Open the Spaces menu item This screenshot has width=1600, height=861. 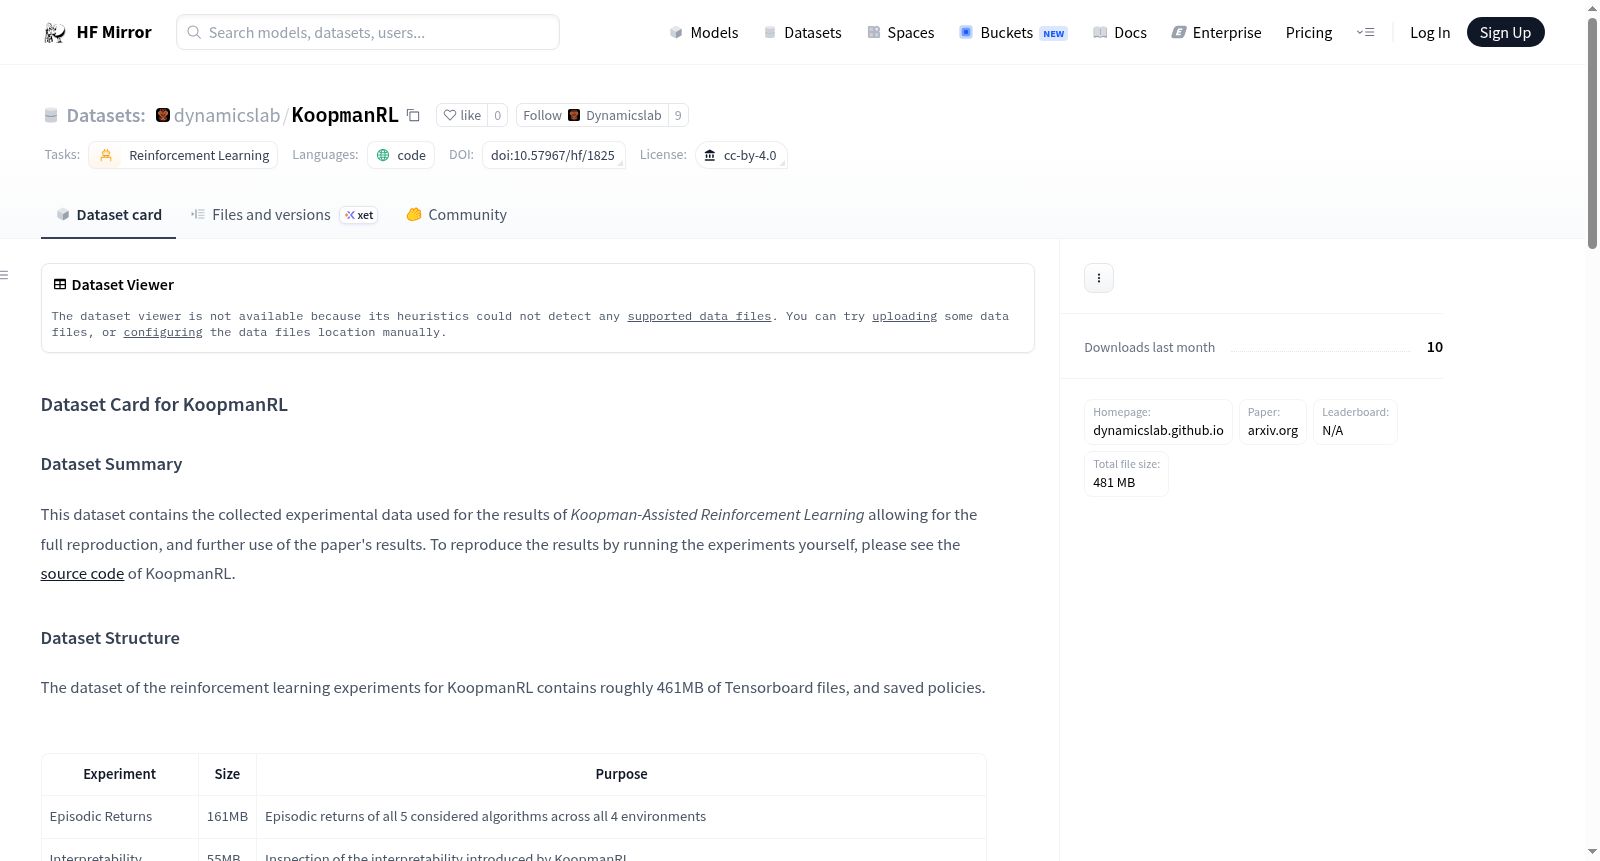point(901,33)
